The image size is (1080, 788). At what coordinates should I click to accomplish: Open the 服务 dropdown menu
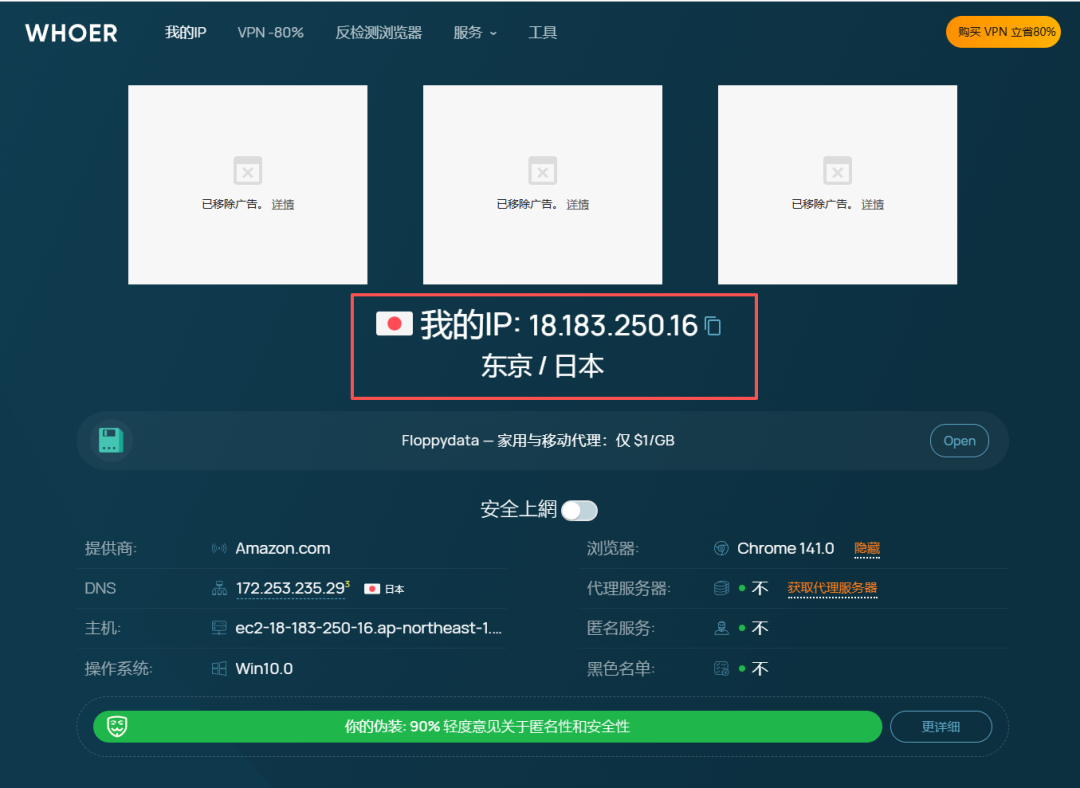[476, 32]
